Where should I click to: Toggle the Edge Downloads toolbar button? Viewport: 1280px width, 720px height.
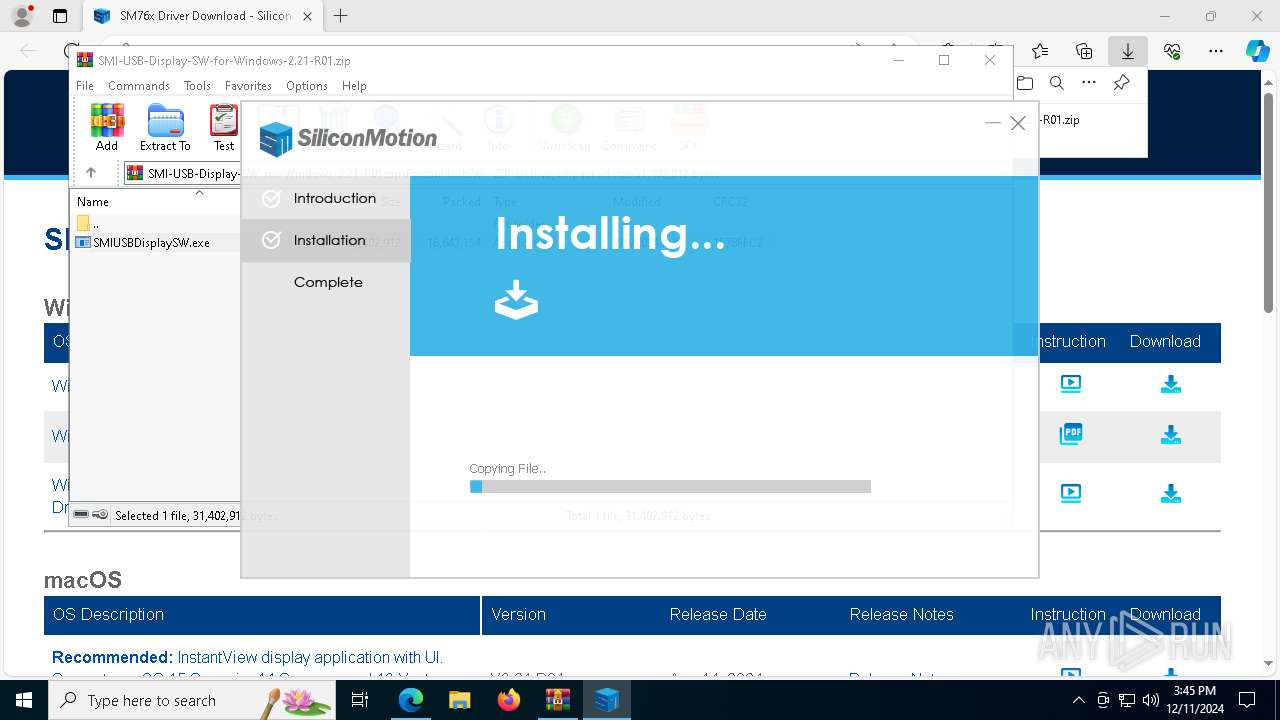click(x=1127, y=51)
